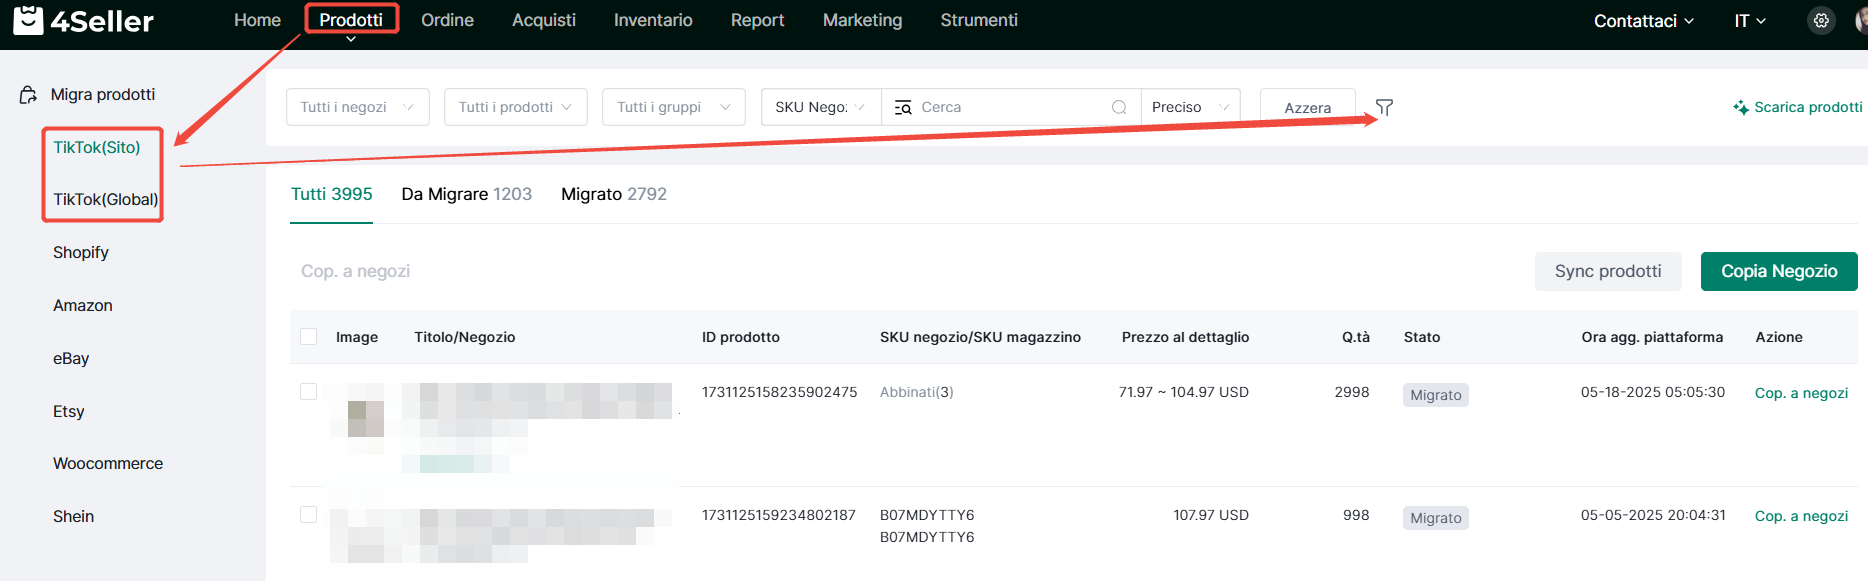Open the Marketing menu
1868x581 pixels.
pos(862,20)
